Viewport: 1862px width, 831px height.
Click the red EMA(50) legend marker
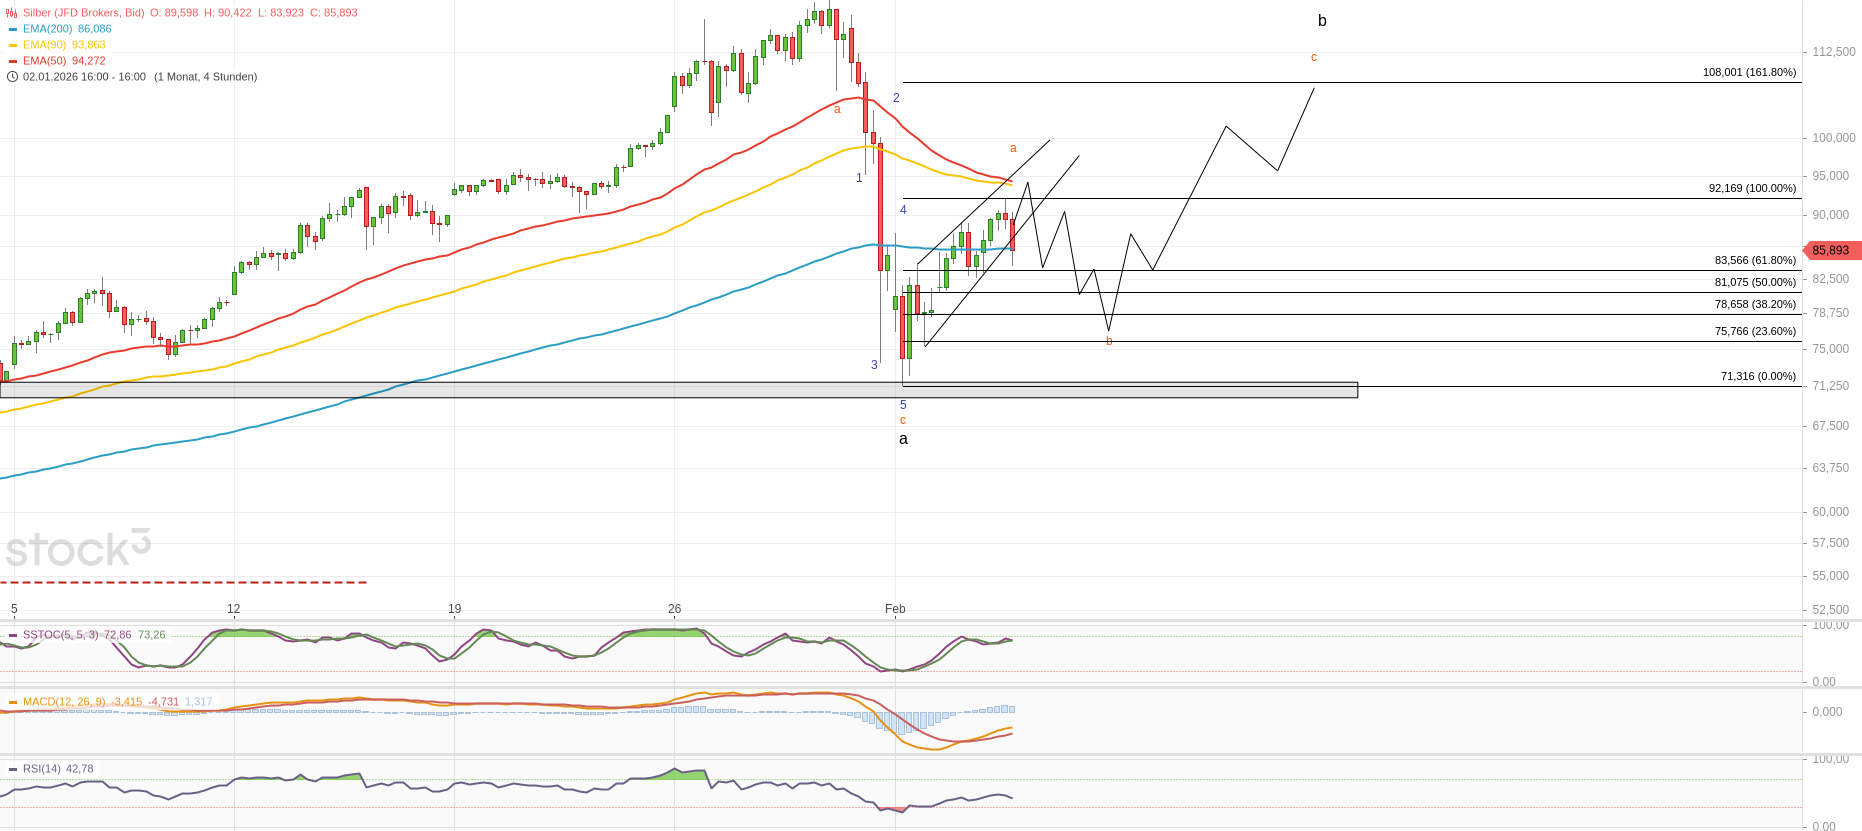[x=13, y=61]
